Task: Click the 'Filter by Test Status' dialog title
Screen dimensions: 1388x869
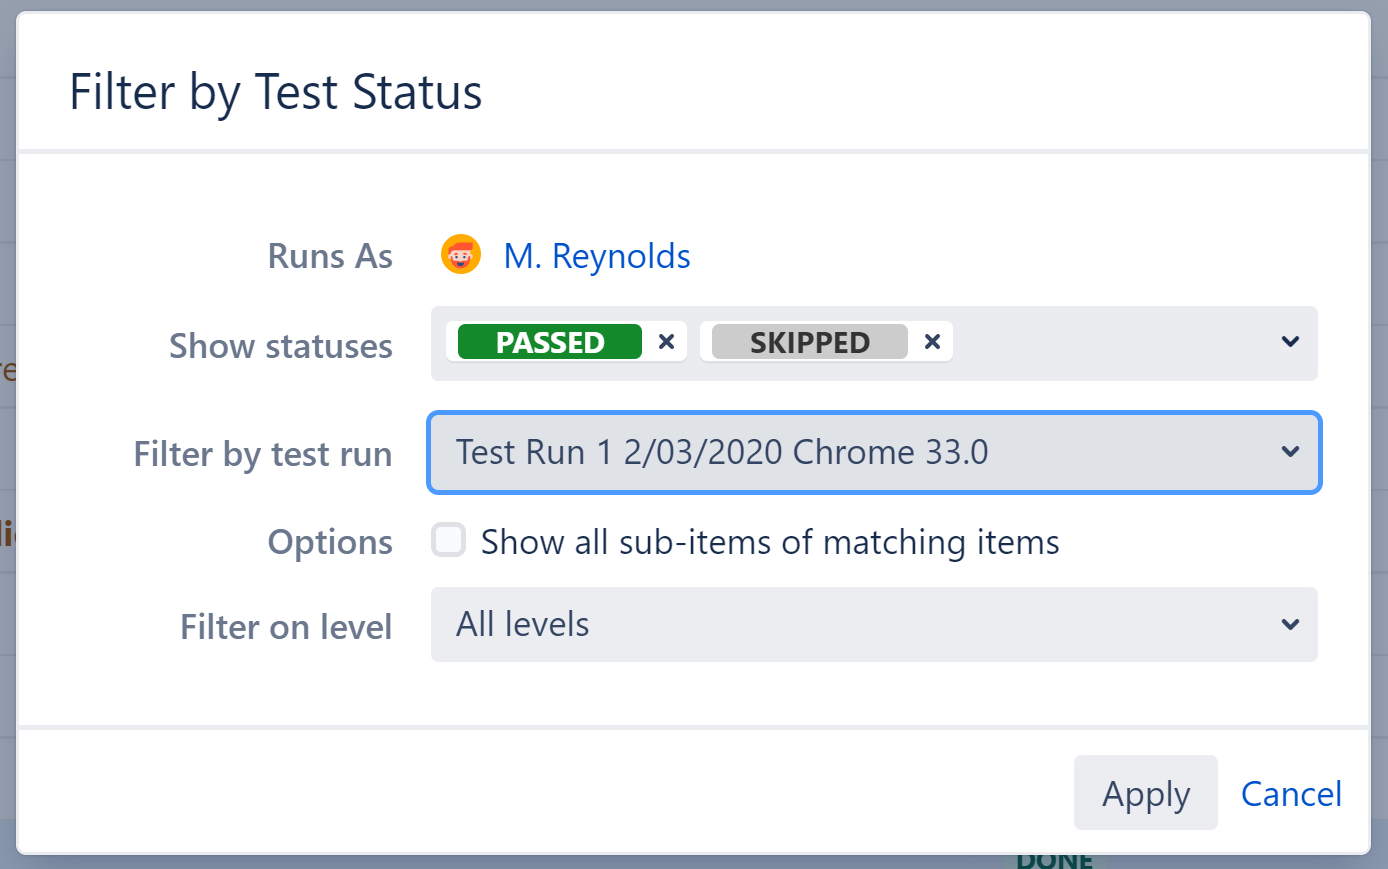Action: (275, 92)
